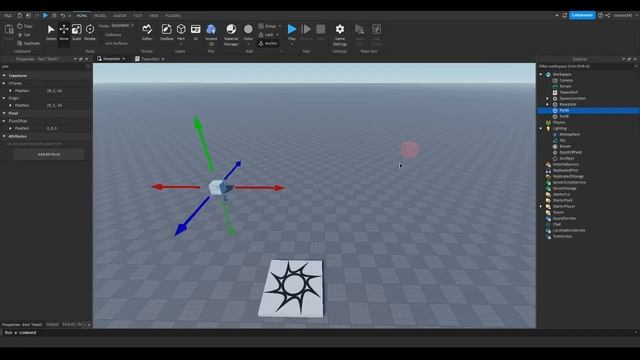Collapse the Transform properties section
The image size is (640, 360).
pos(4,76)
